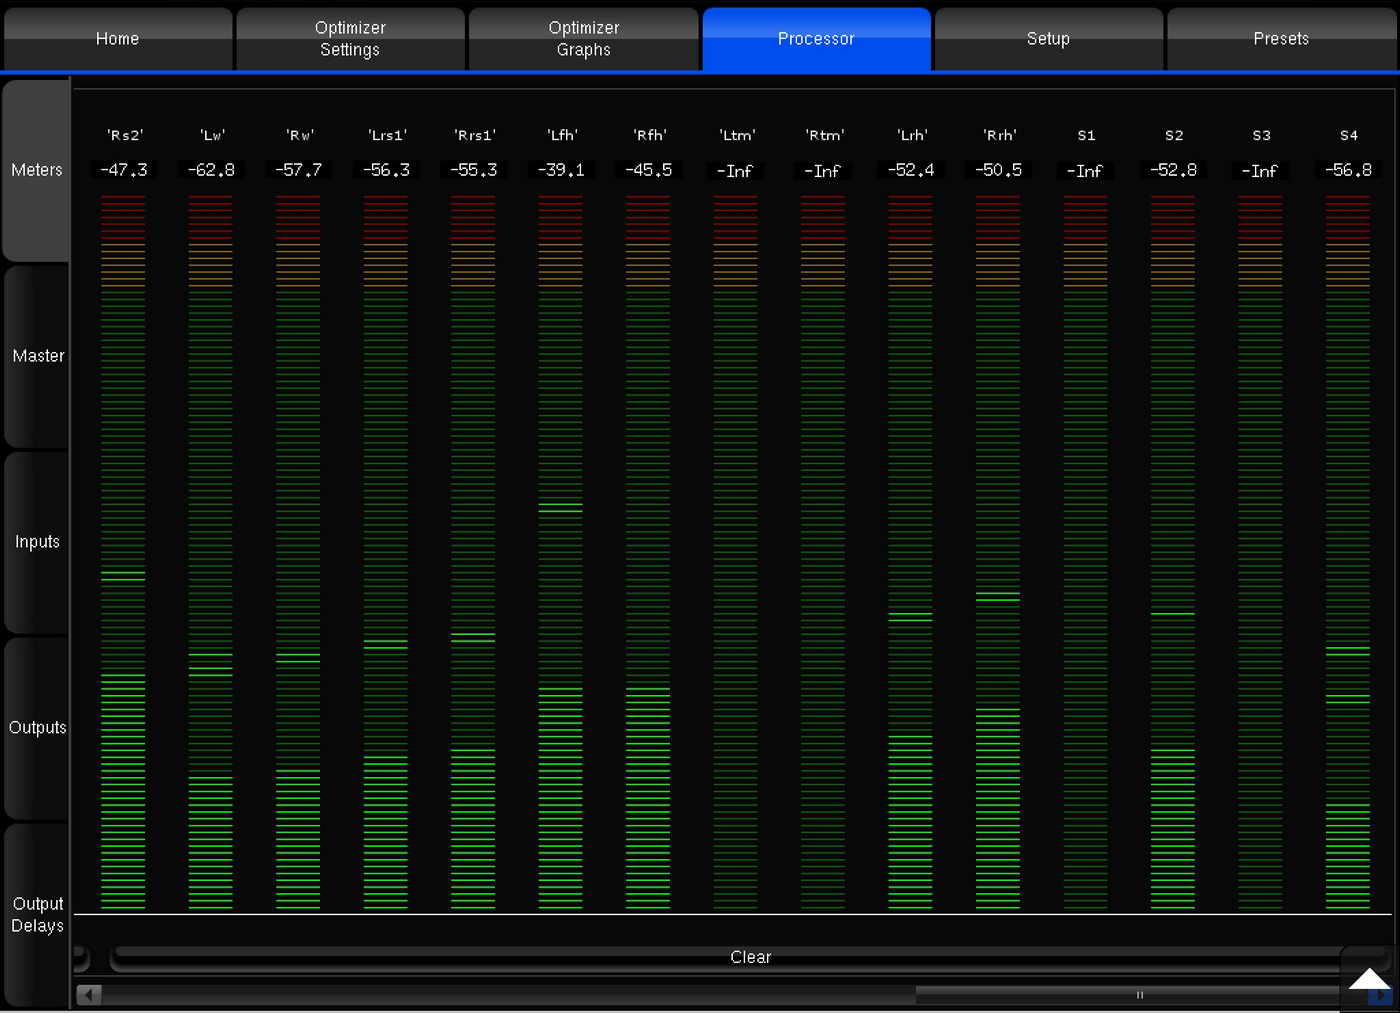
Task: Select Meters in the side panel
Action: pos(37,170)
